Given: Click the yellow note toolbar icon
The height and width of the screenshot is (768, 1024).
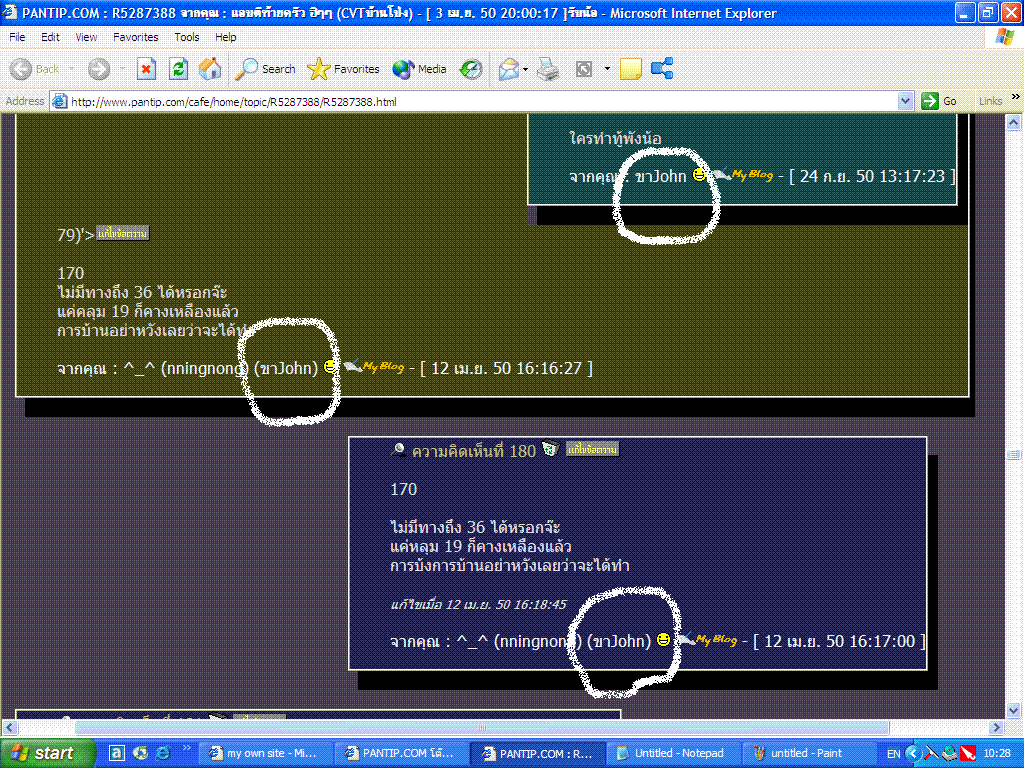Looking at the screenshot, I should click(x=630, y=69).
